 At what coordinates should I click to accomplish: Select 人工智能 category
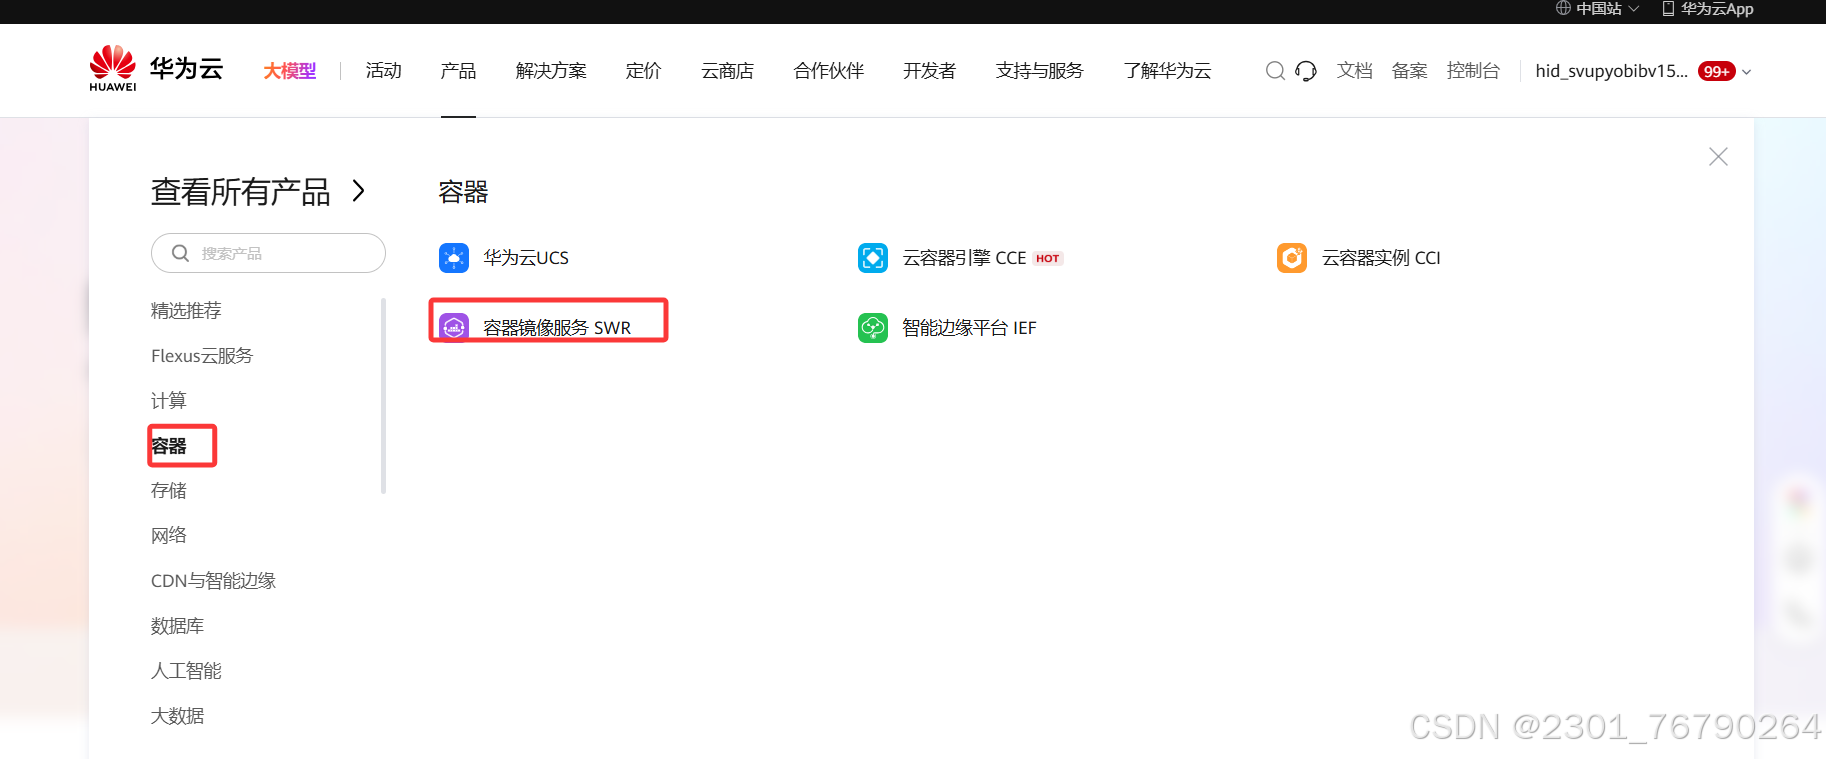(x=186, y=671)
